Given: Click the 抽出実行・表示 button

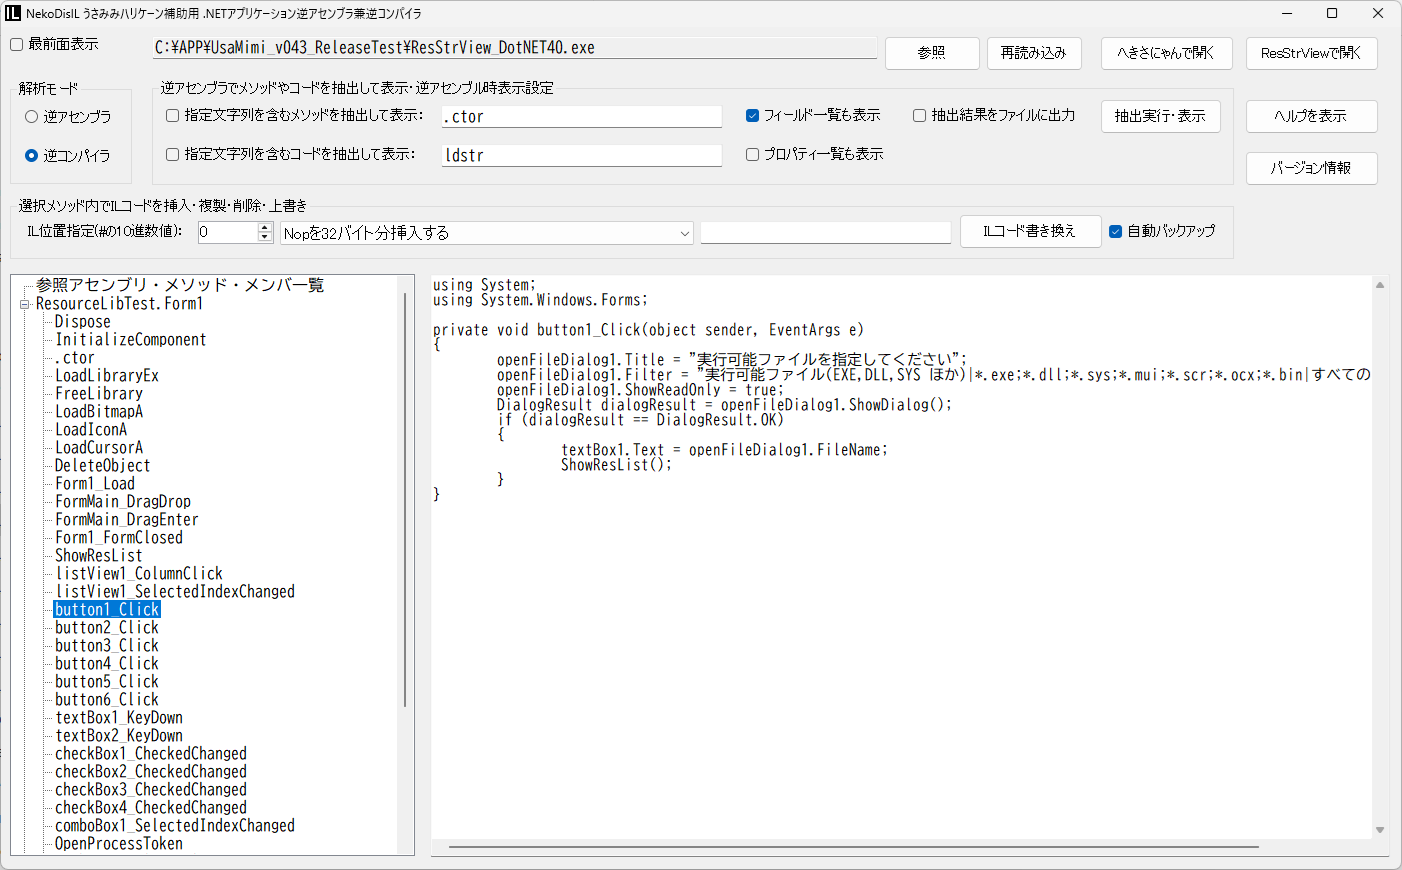Looking at the screenshot, I should 1161,116.
